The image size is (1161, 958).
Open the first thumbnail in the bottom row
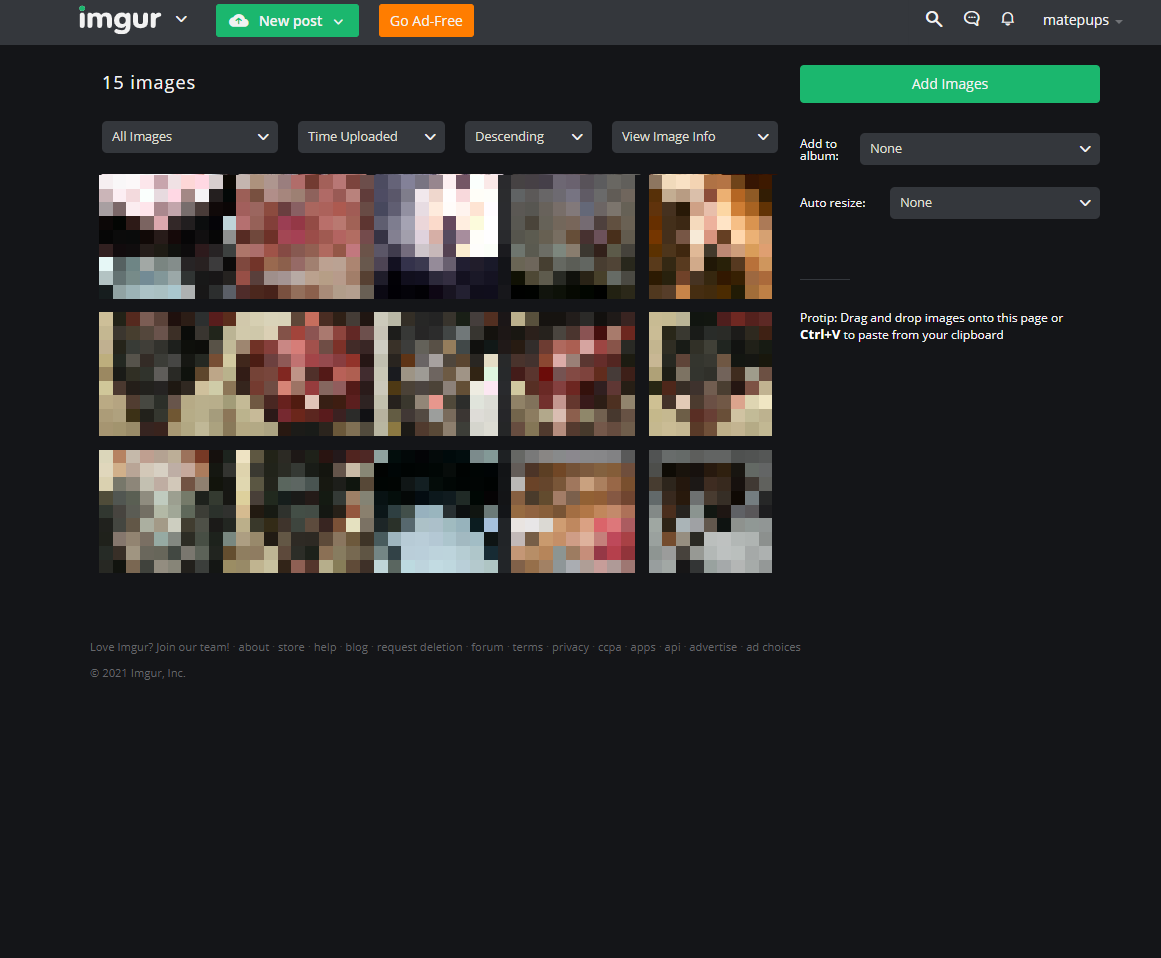click(161, 512)
